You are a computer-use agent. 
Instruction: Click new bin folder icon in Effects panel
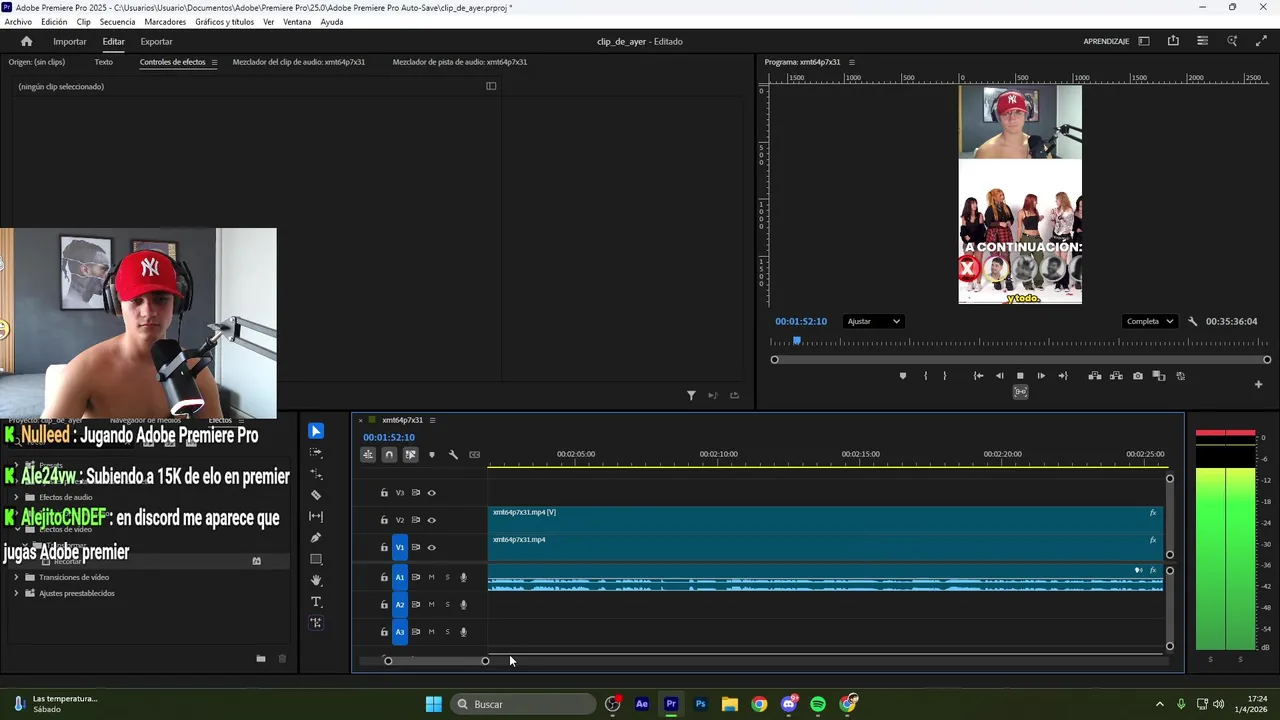261,658
